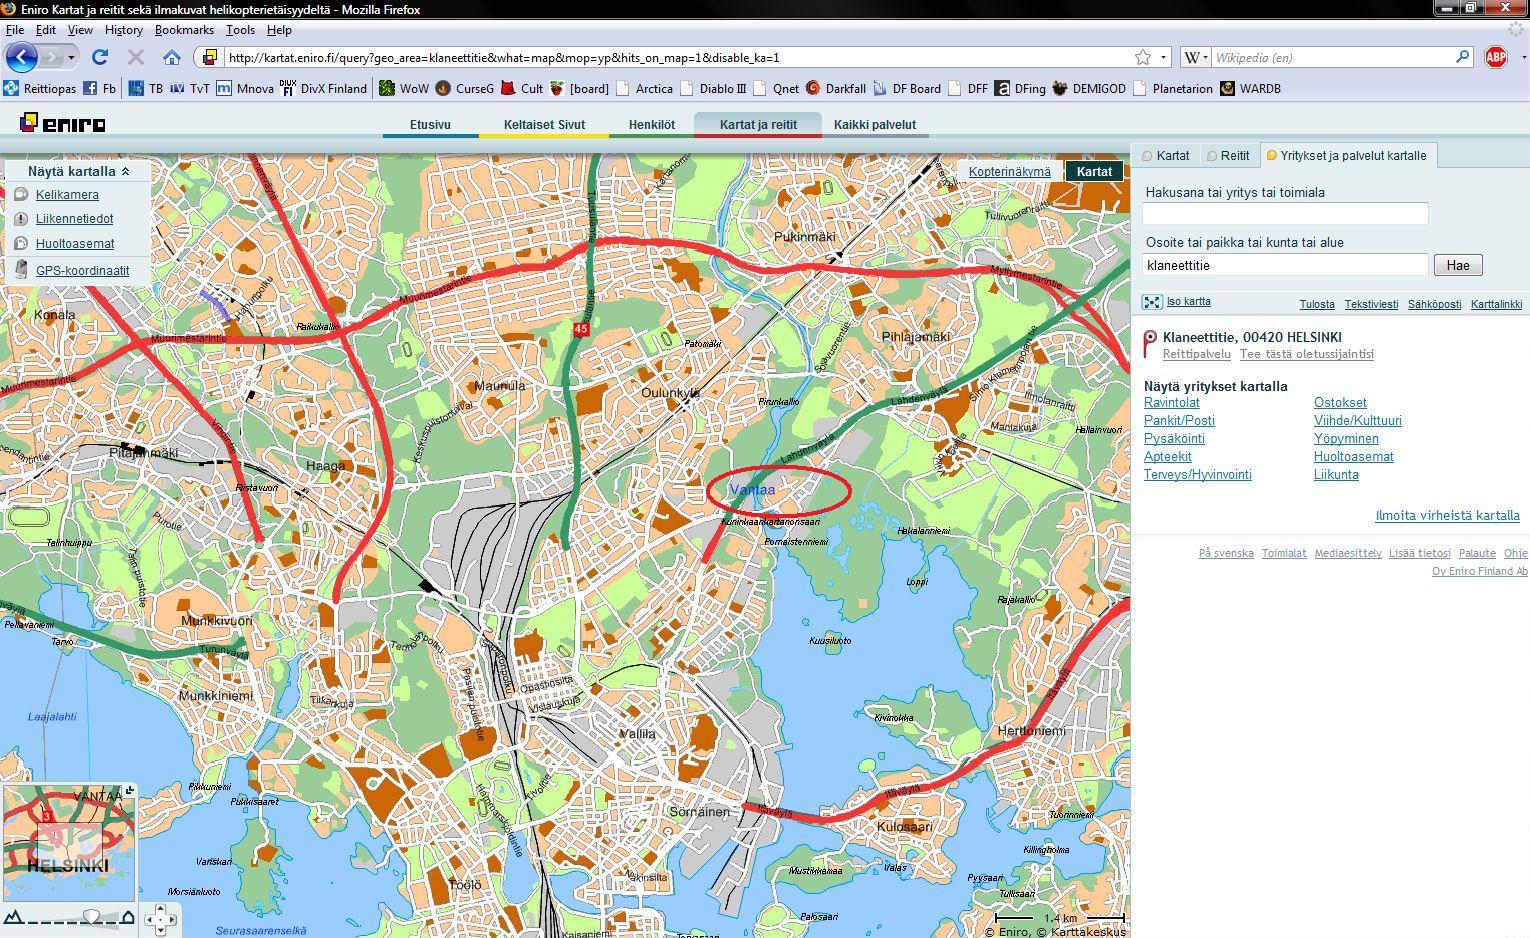Click the Iso kartta fullscreen map icon
1530x938 pixels.
(x=1153, y=302)
